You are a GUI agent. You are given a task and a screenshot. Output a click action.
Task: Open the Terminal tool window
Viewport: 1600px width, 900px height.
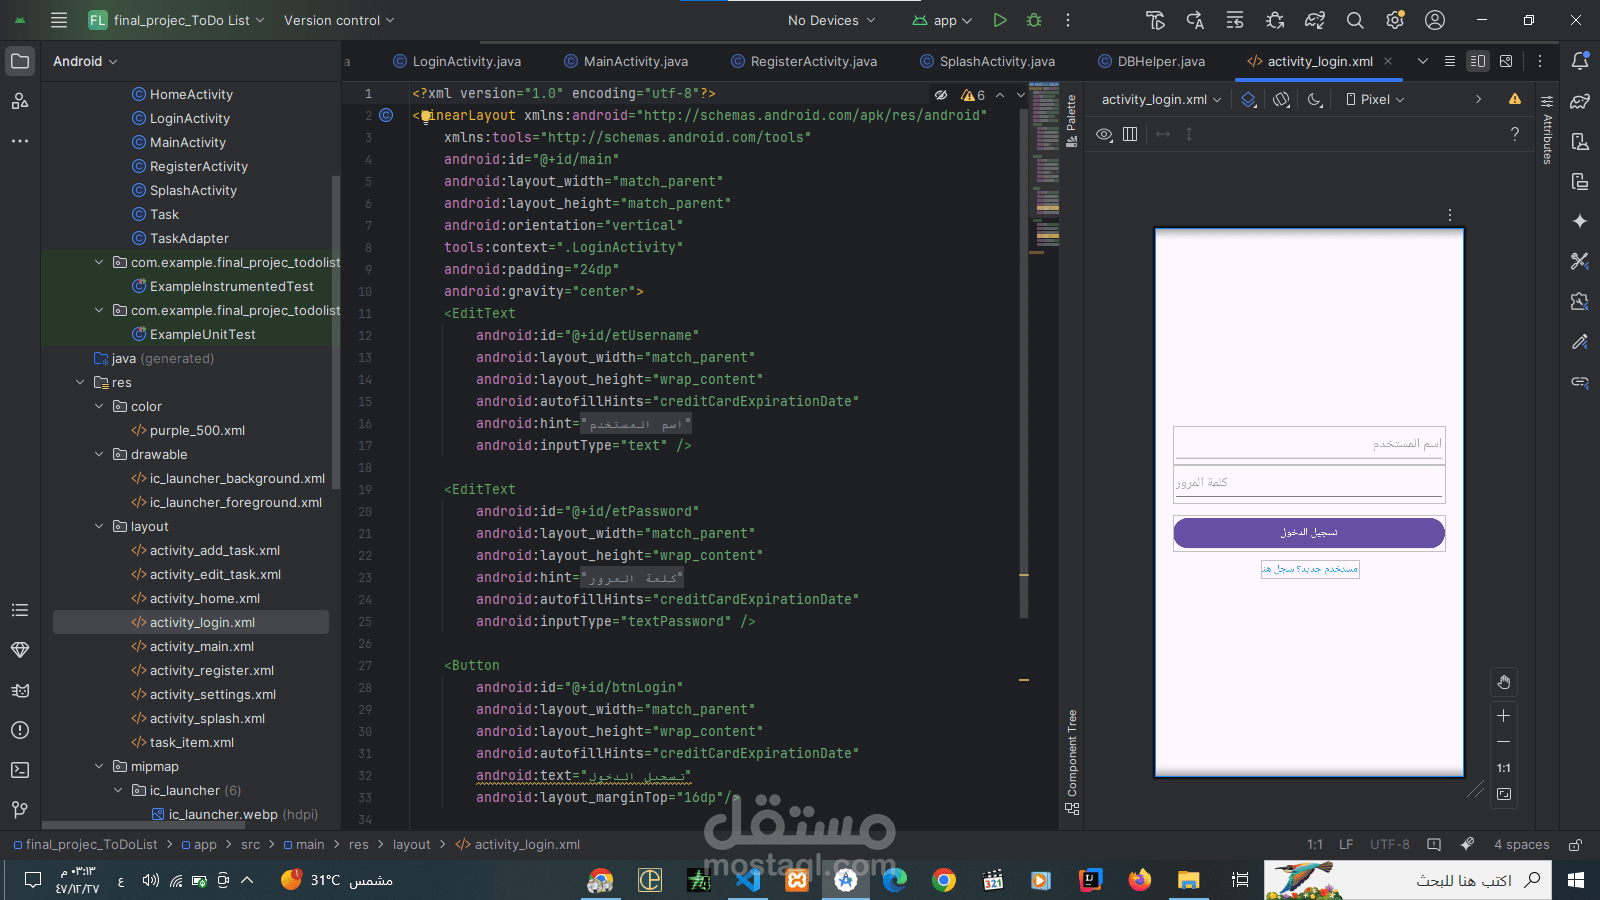[x=20, y=770]
